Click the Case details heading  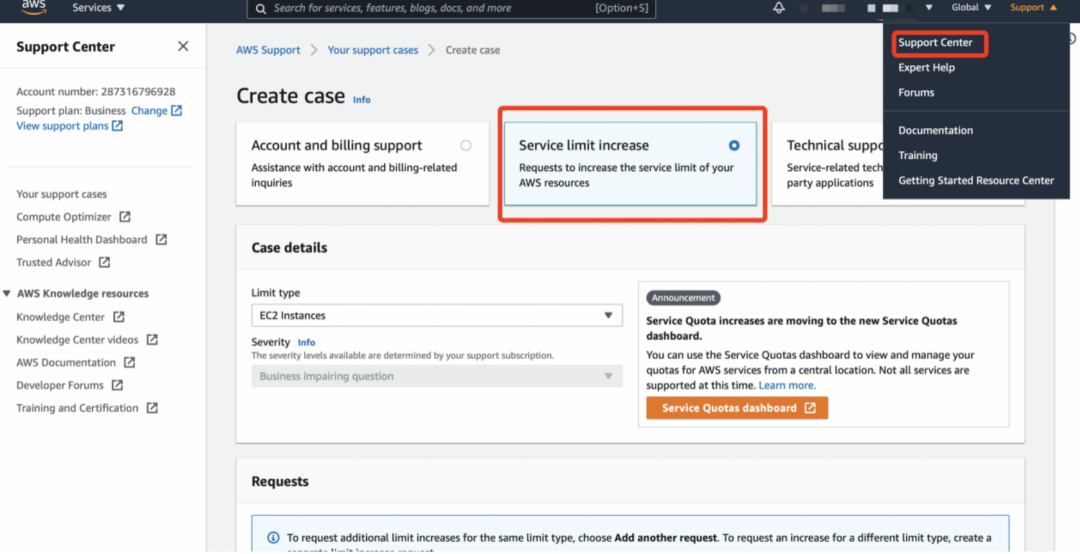(x=289, y=248)
